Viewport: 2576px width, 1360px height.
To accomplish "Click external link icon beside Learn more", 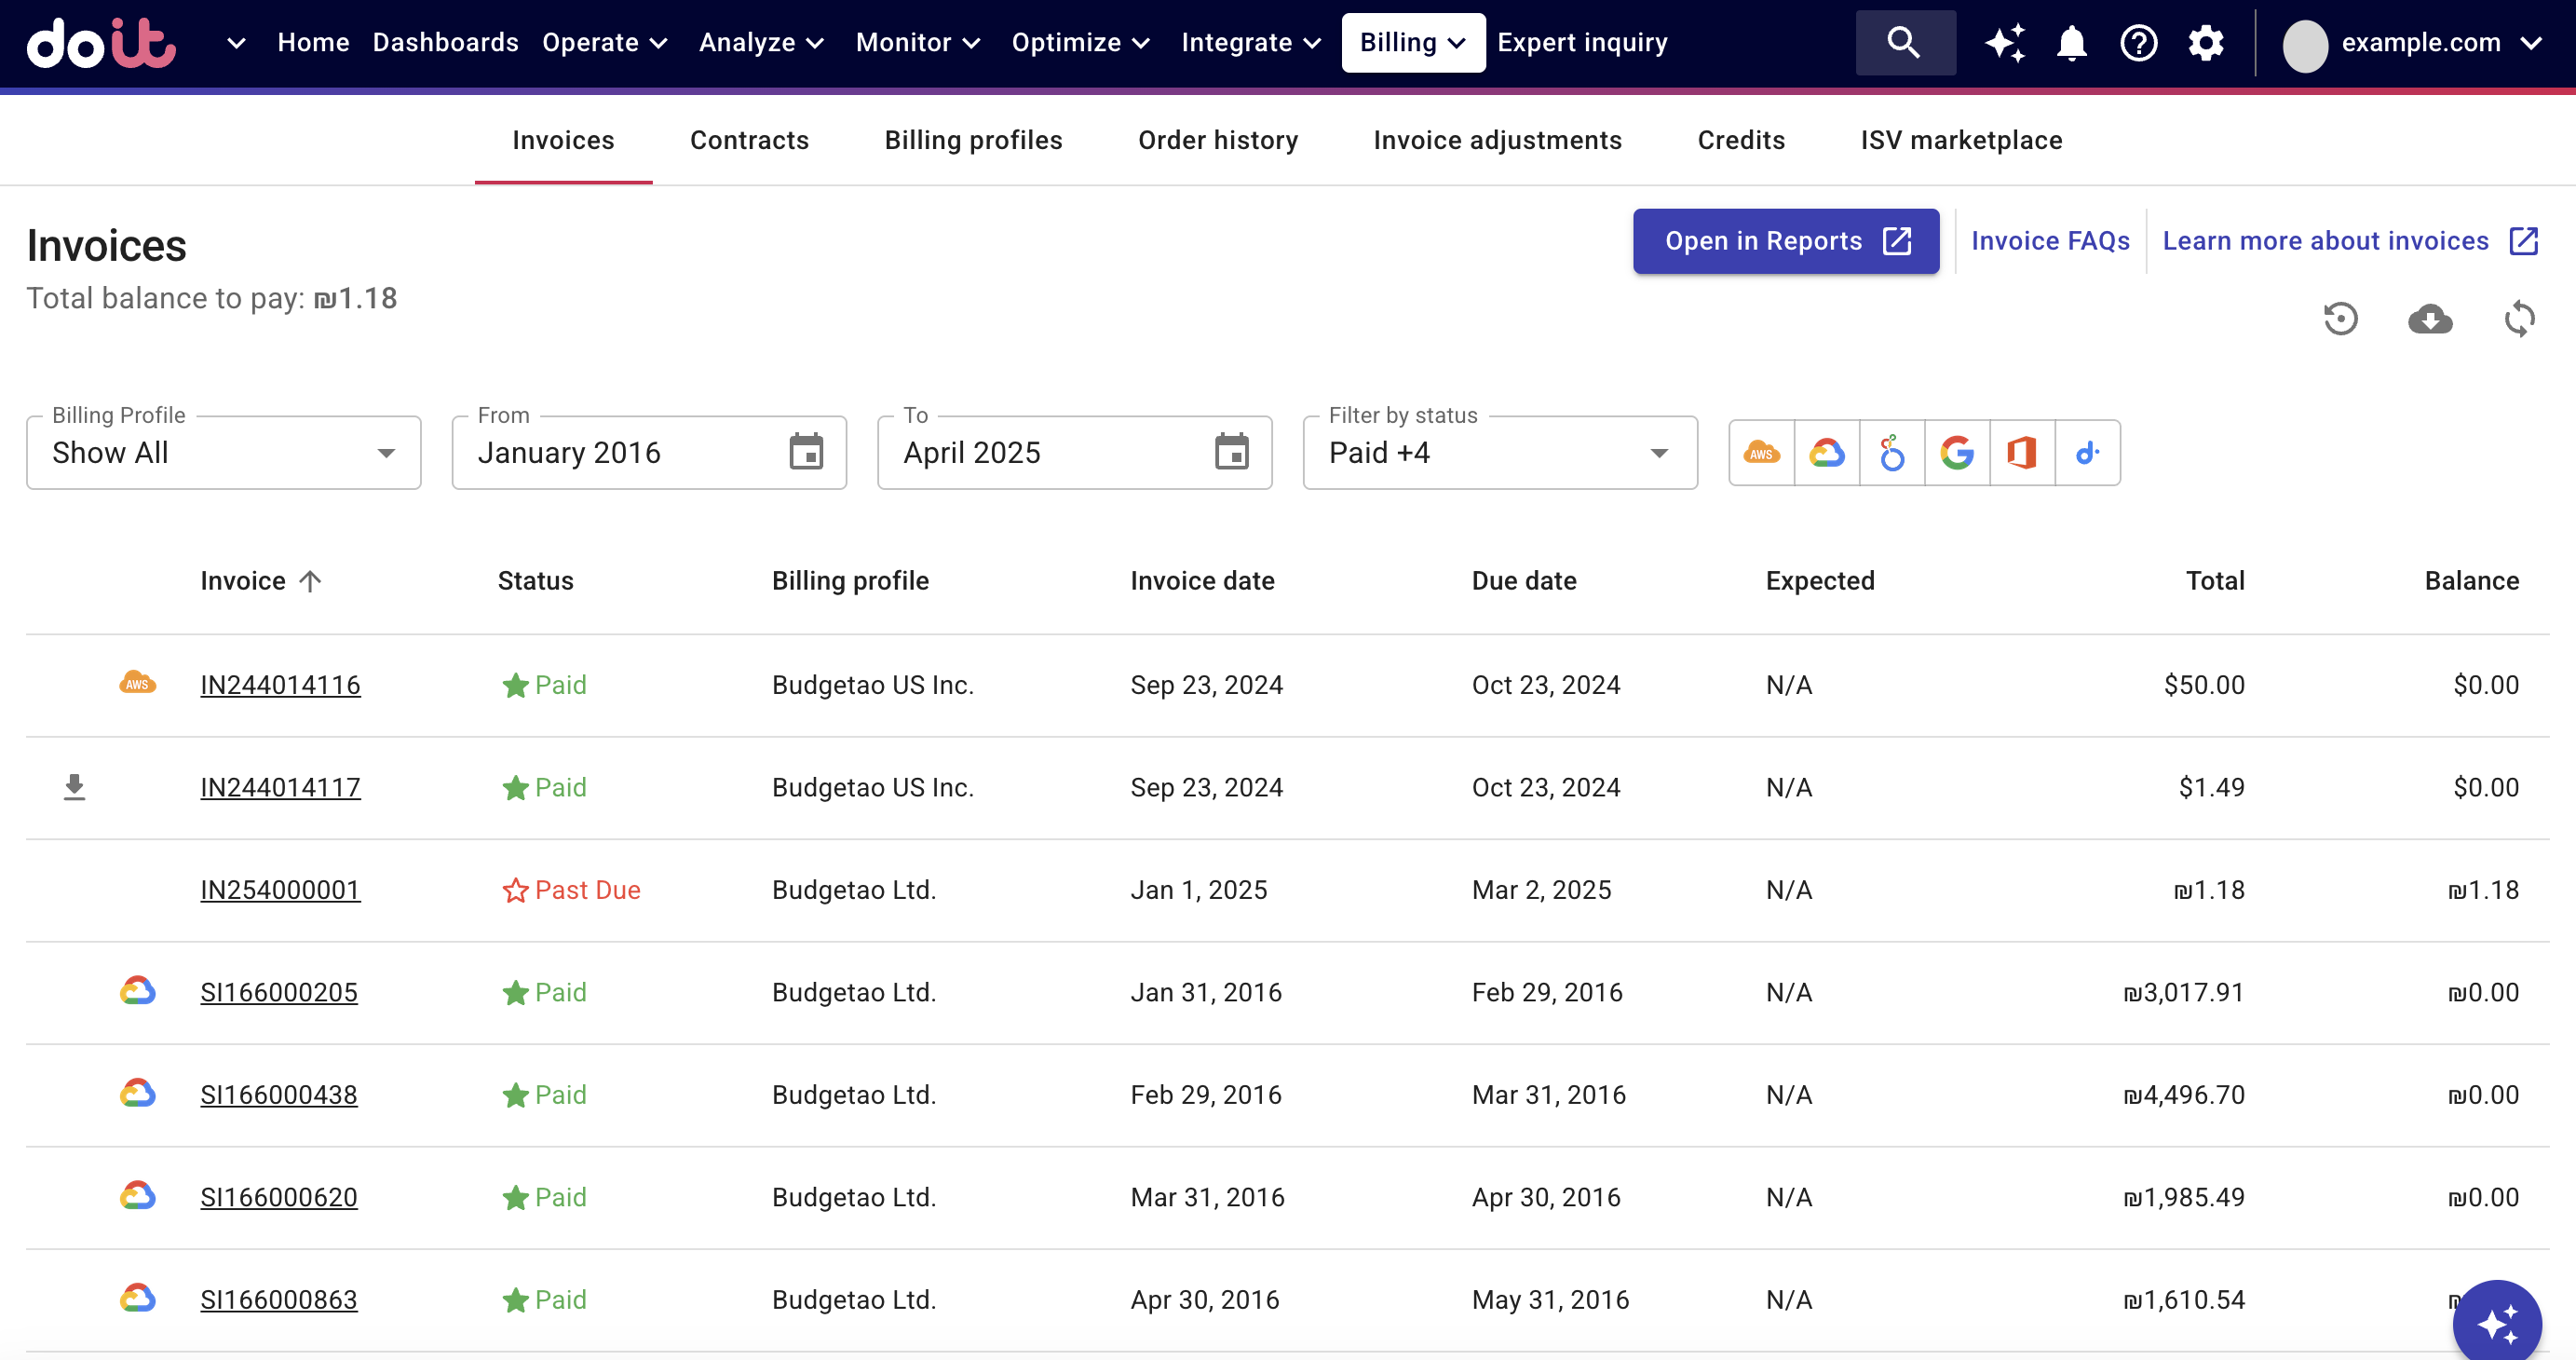I will pyautogui.click(x=2524, y=241).
